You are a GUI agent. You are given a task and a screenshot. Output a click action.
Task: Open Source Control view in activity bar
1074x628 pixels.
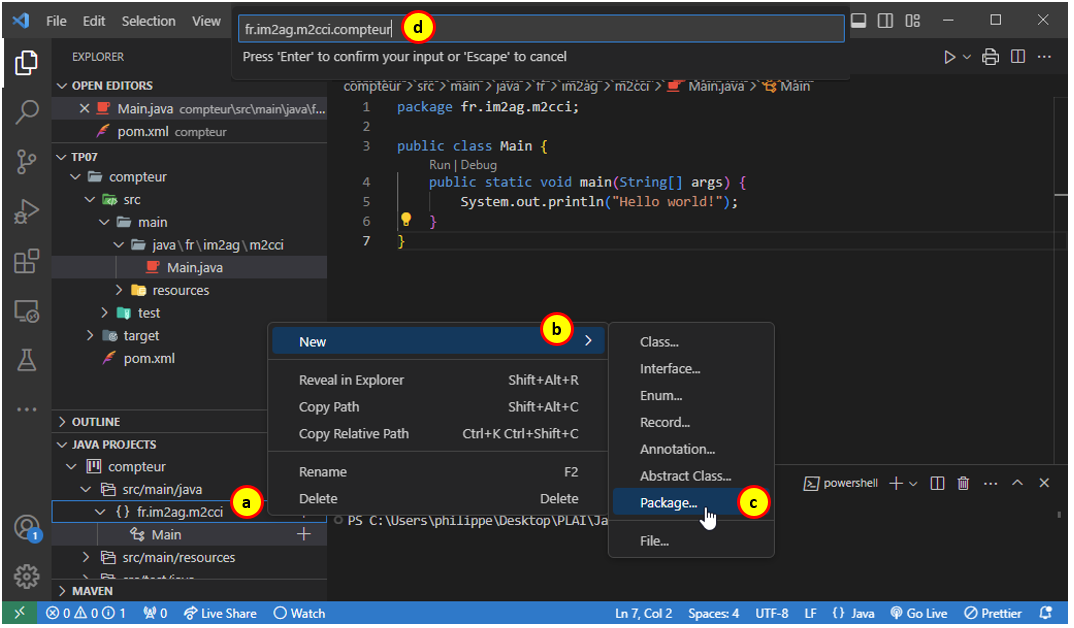click(x=26, y=162)
